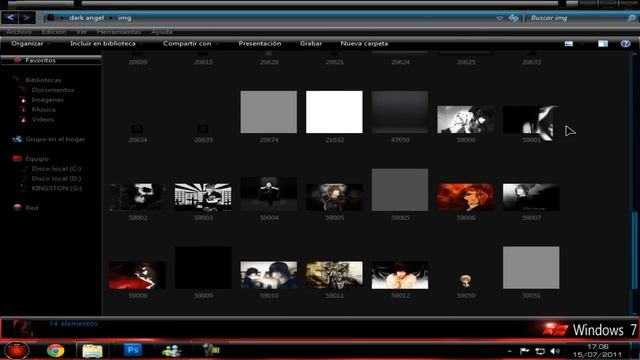Click the volume speaker tray icon
The image size is (640, 360).
click(554, 351)
